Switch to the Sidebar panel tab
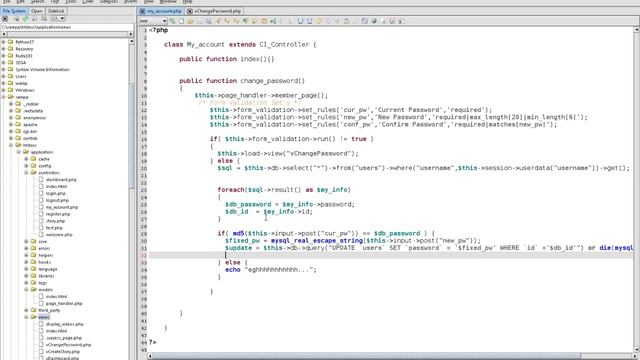This screenshot has height=360, width=640. 56,11
